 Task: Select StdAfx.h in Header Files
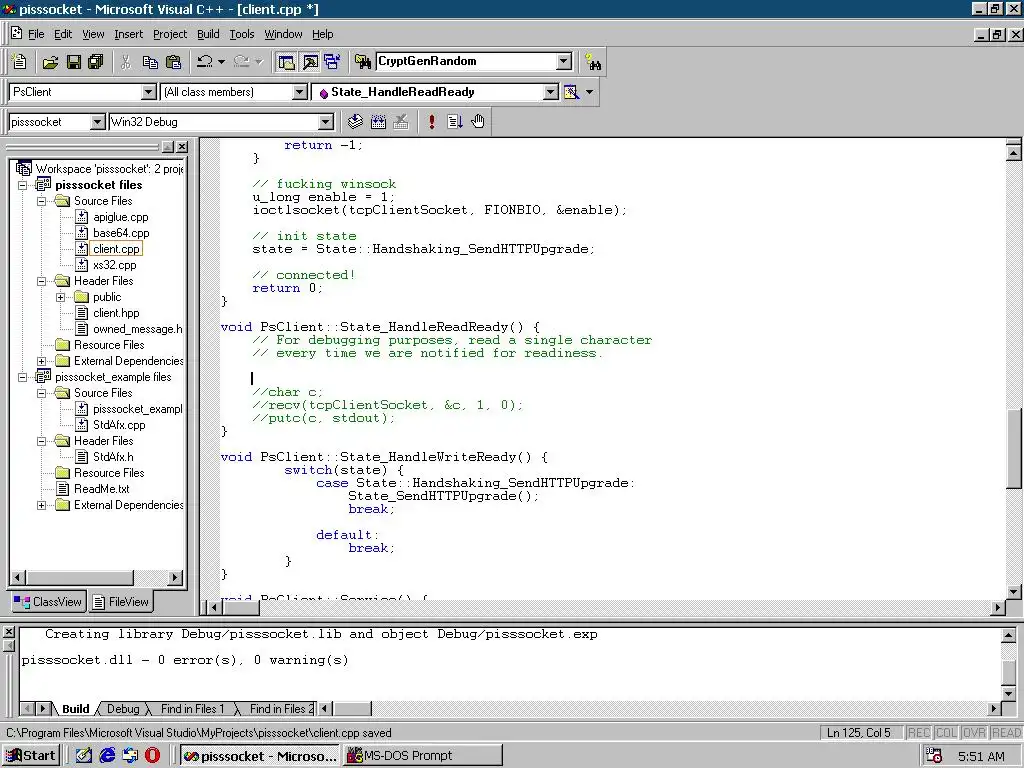pos(113,457)
